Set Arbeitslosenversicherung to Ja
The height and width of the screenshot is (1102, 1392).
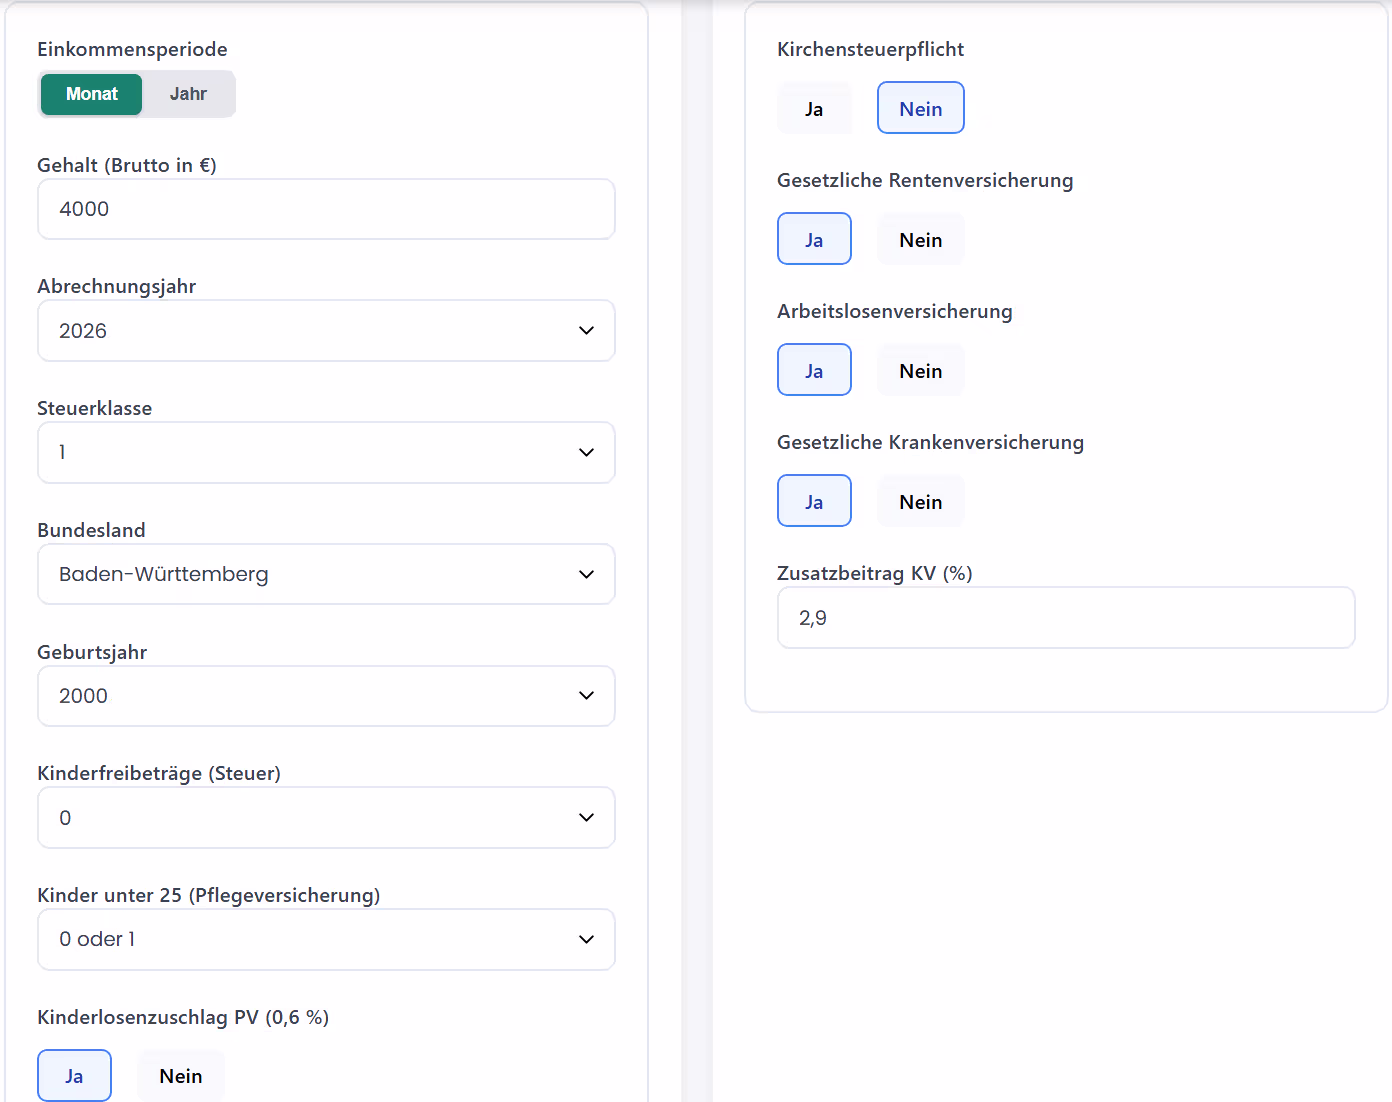(x=814, y=371)
